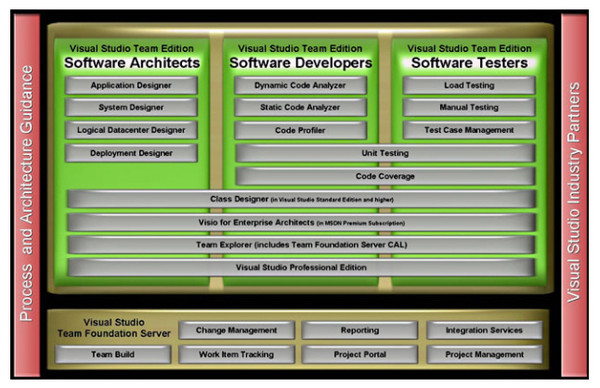Screen dimensions: 600x388
Task: Select the Deployment Designer box
Action: click(131, 153)
